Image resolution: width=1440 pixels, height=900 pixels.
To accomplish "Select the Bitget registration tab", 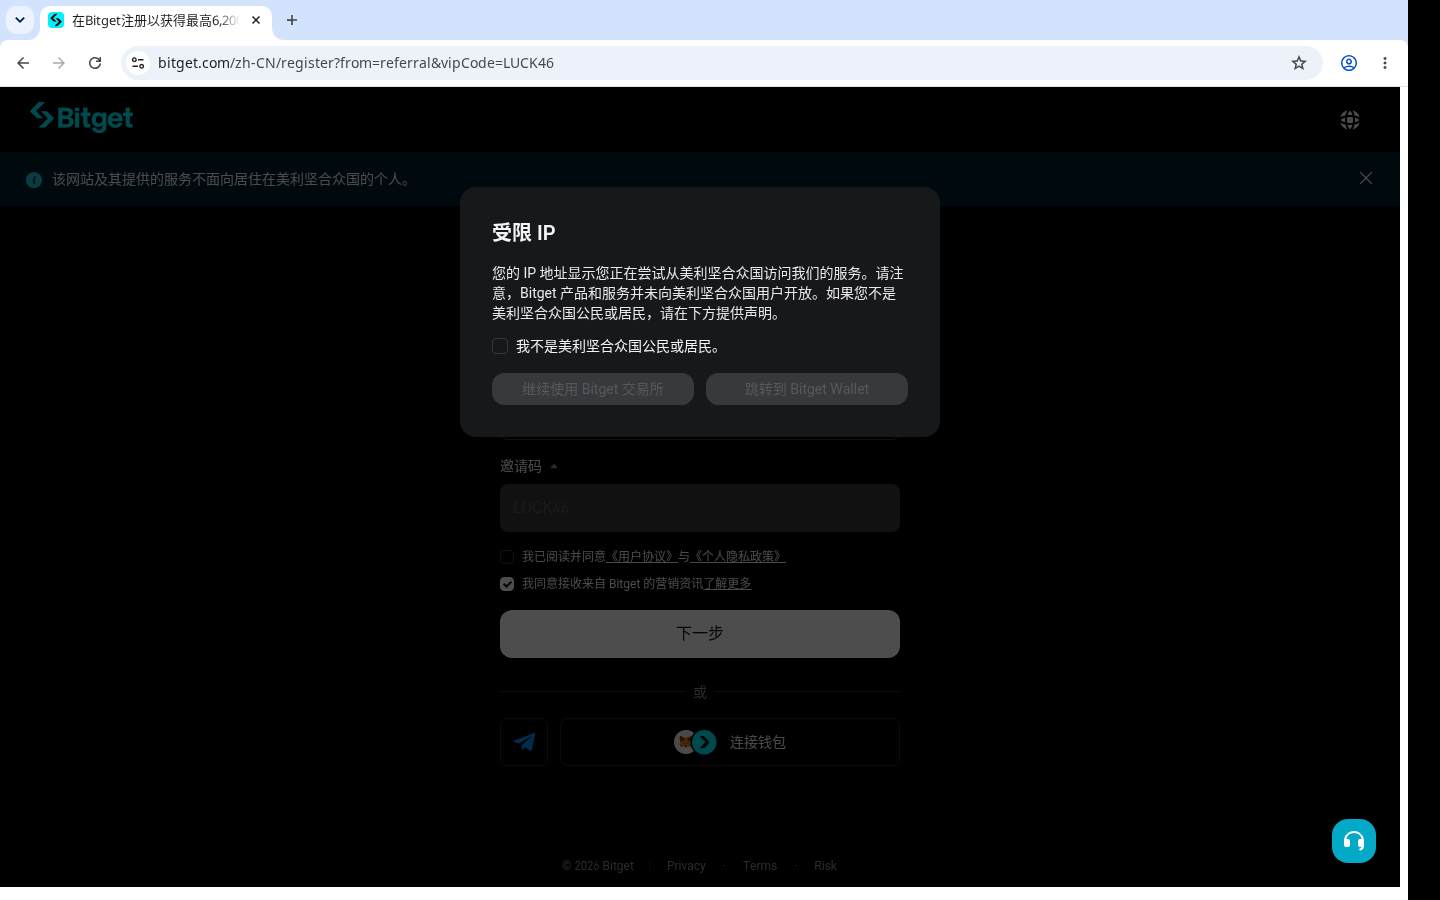I will click(x=155, y=20).
